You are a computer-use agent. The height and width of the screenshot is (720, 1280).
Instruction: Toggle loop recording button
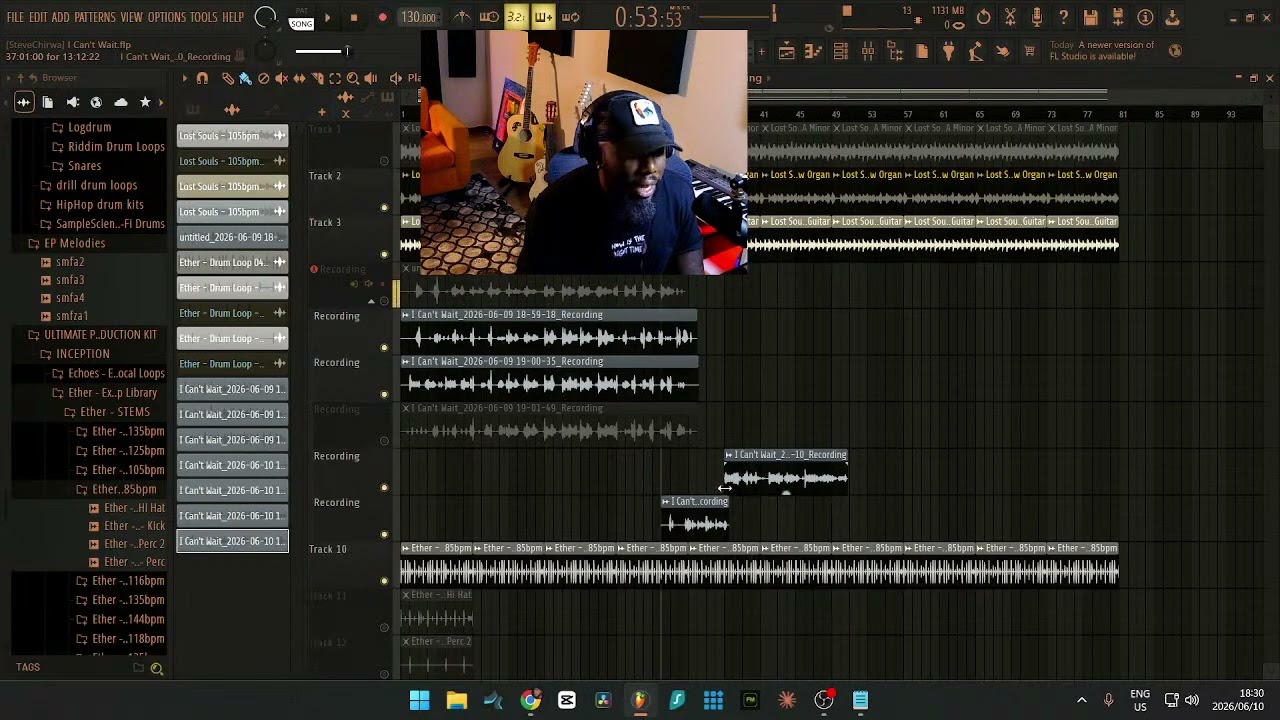click(x=570, y=17)
